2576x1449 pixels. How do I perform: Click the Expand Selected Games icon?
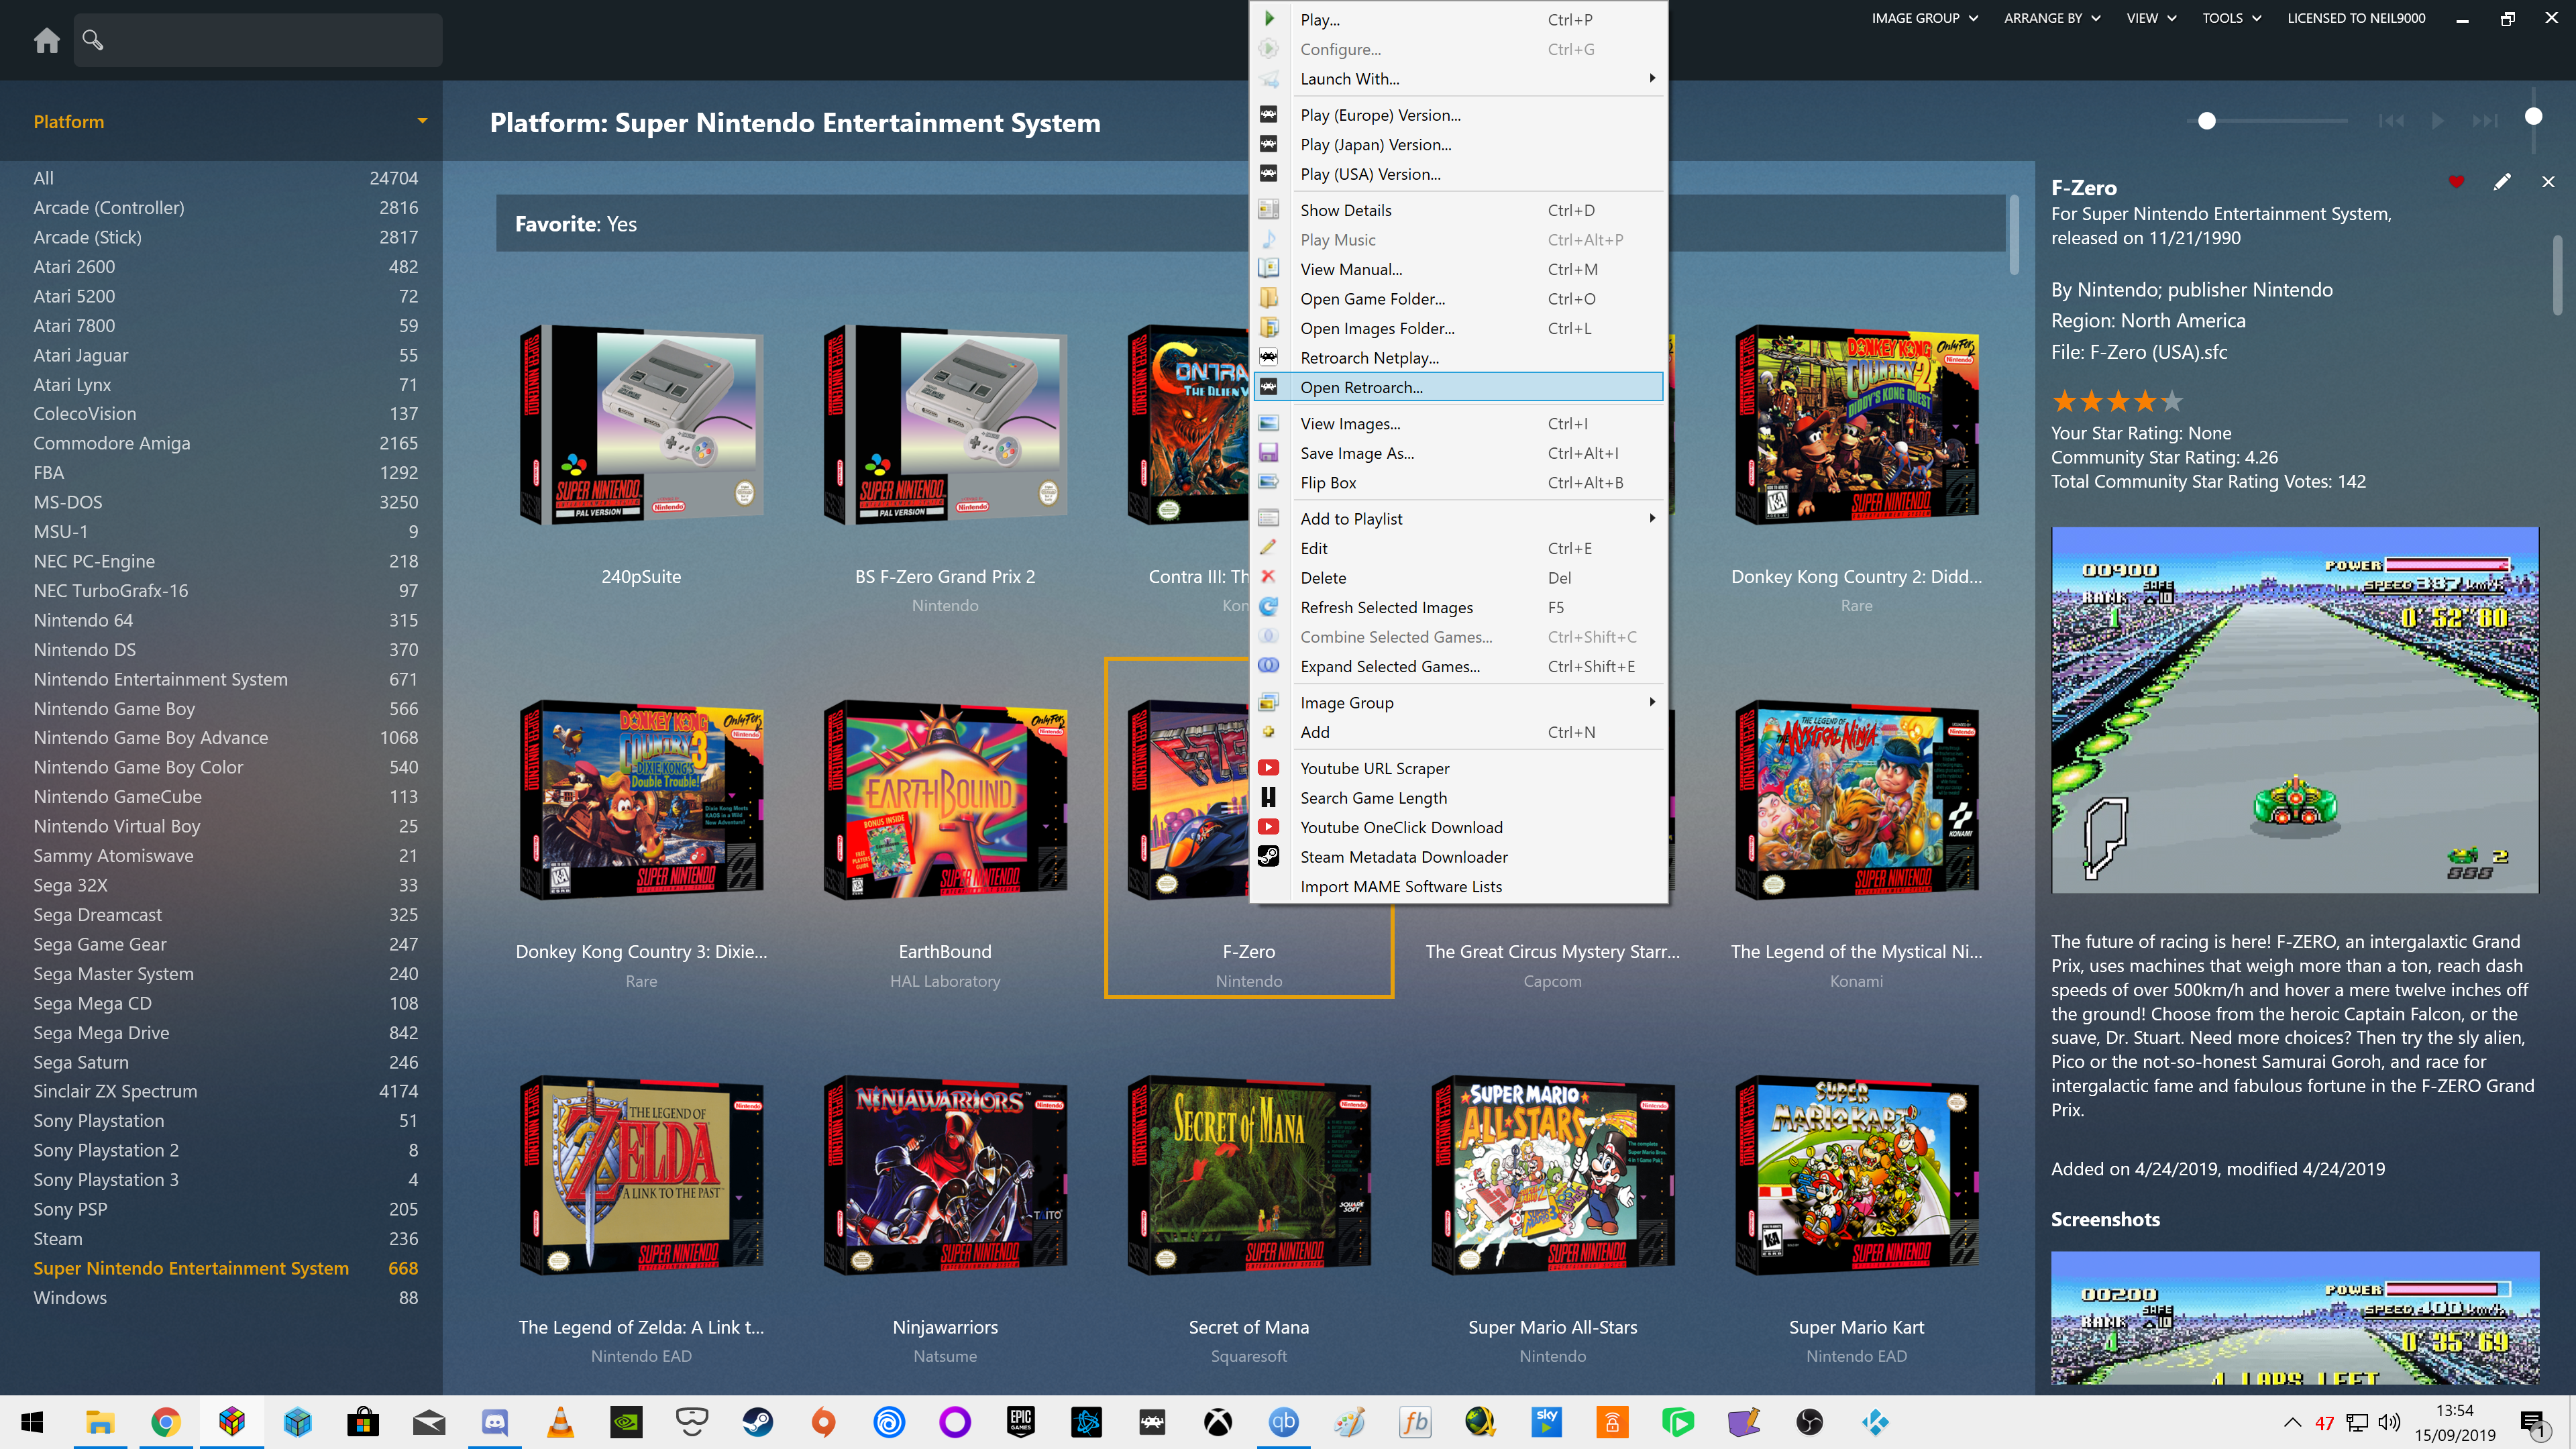pos(1268,666)
